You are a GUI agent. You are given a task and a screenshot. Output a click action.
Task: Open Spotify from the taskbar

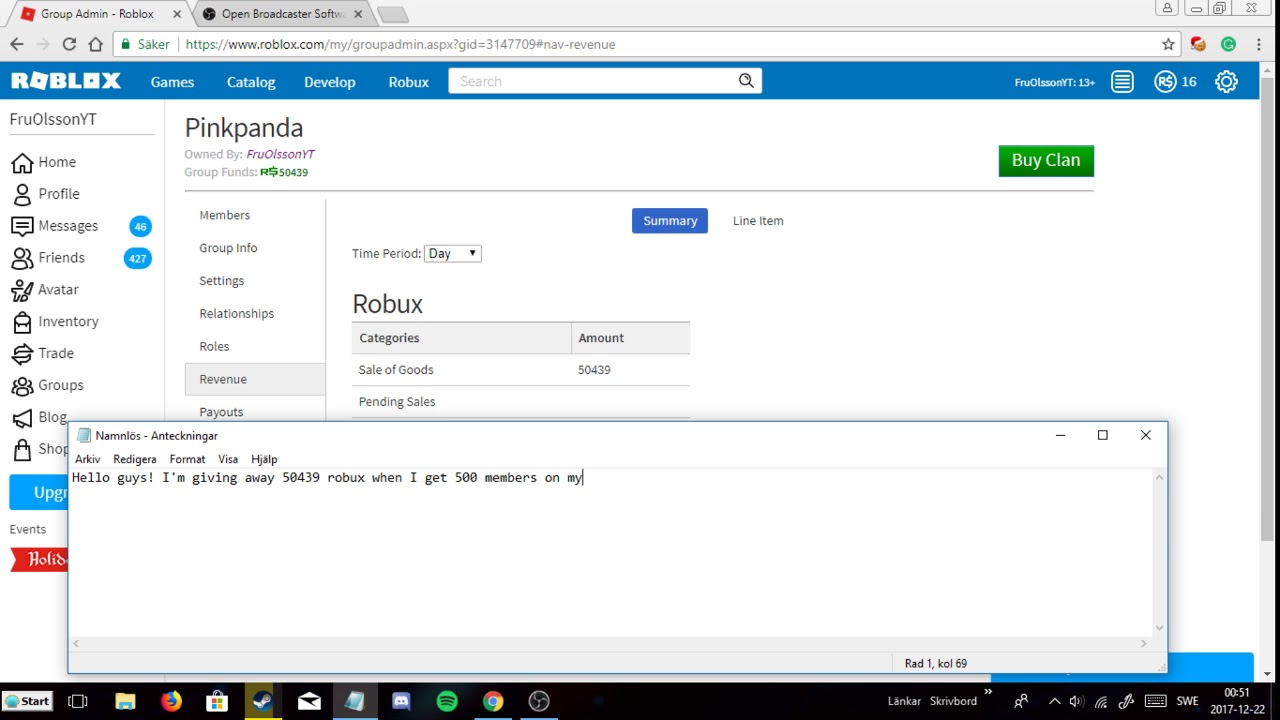tap(447, 701)
